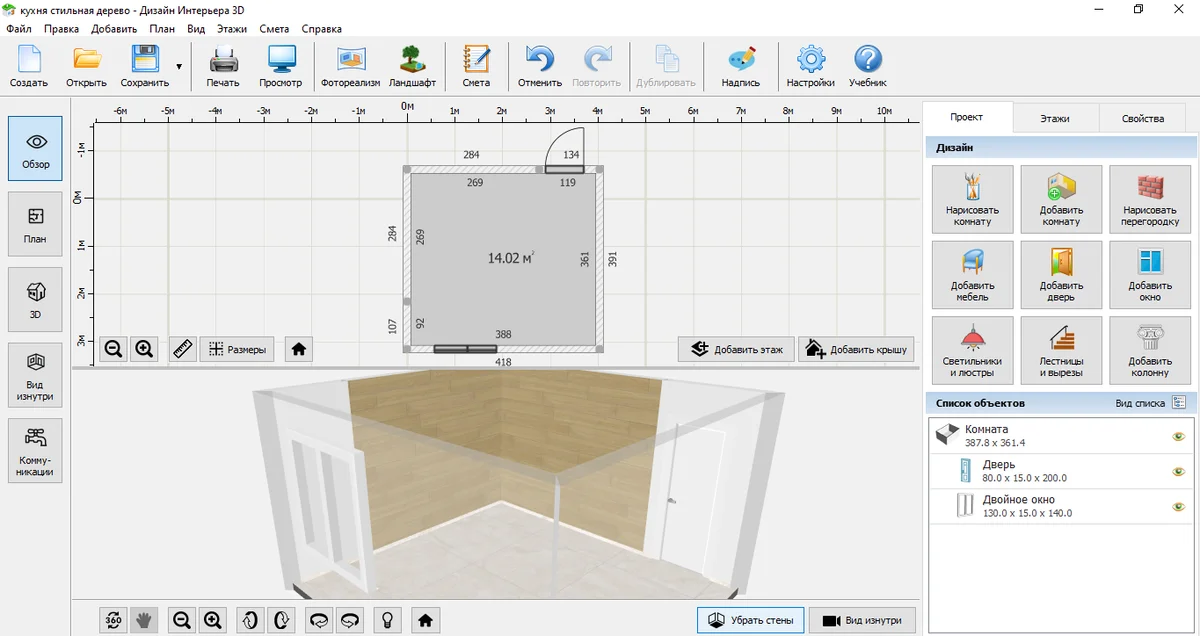Image resolution: width=1200 pixels, height=636 pixels.
Task: Hide the Room object visibility
Action: [1178, 437]
